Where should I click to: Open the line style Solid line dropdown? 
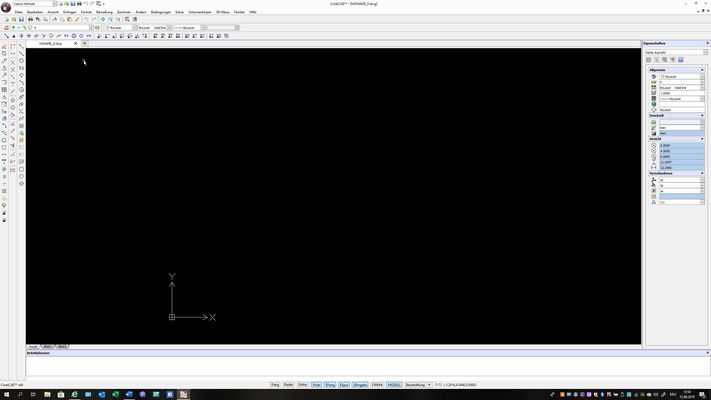coord(169,28)
